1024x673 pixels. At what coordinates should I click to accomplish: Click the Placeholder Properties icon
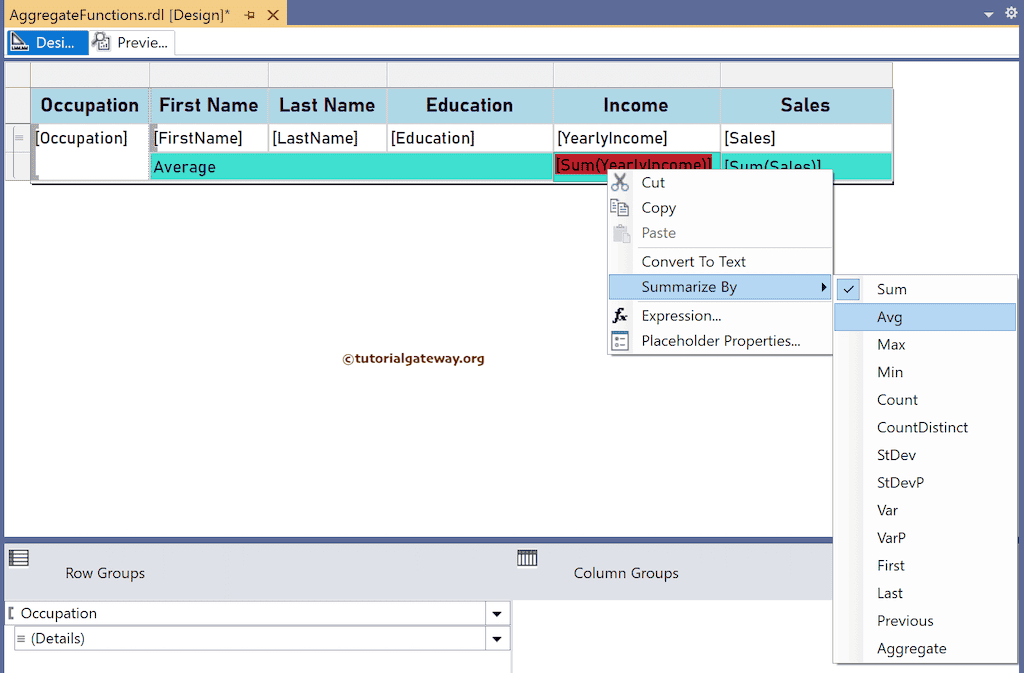pos(621,340)
